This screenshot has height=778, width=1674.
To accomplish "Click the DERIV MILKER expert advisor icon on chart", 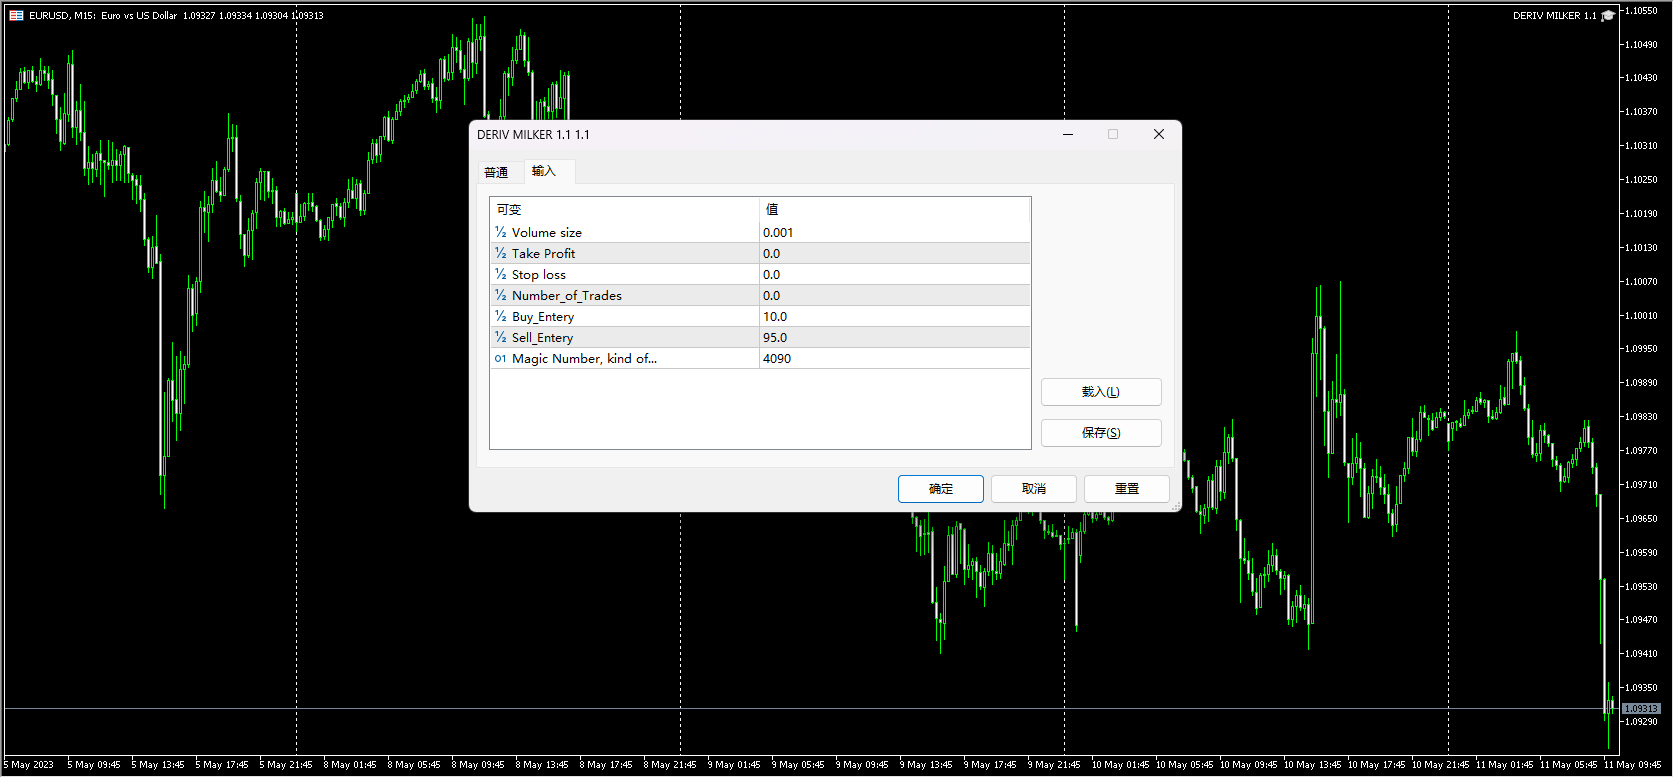I will (1608, 15).
